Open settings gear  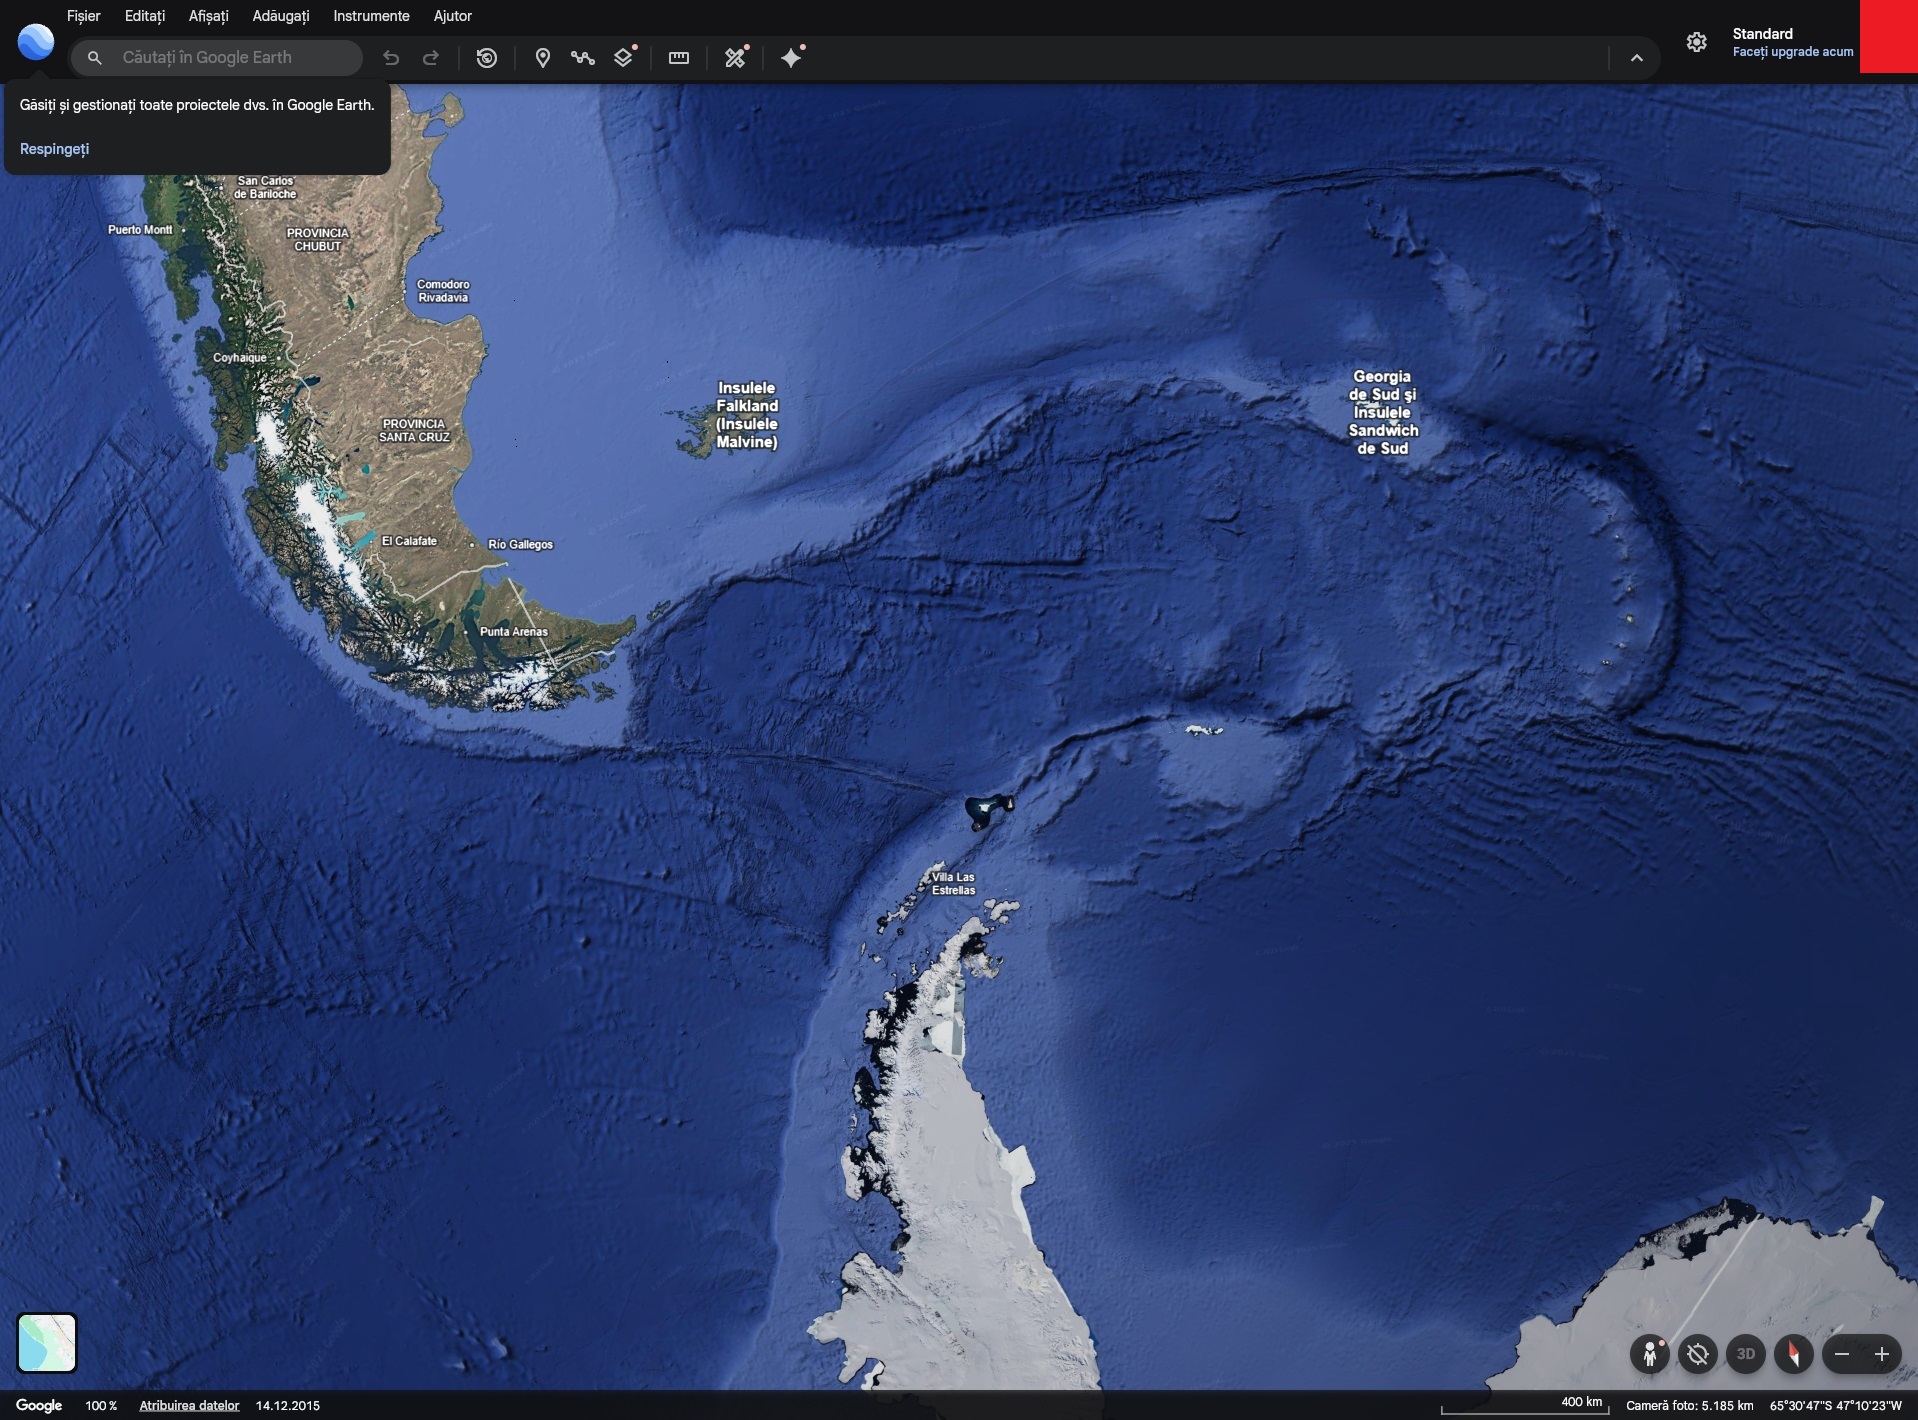pyautogui.click(x=1697, y=42)
